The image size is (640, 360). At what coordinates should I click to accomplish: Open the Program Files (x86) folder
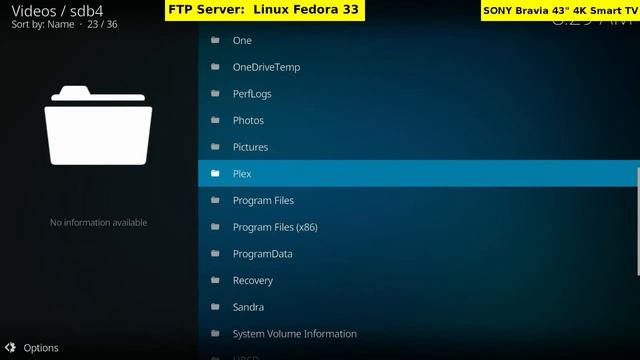(419, 227)
